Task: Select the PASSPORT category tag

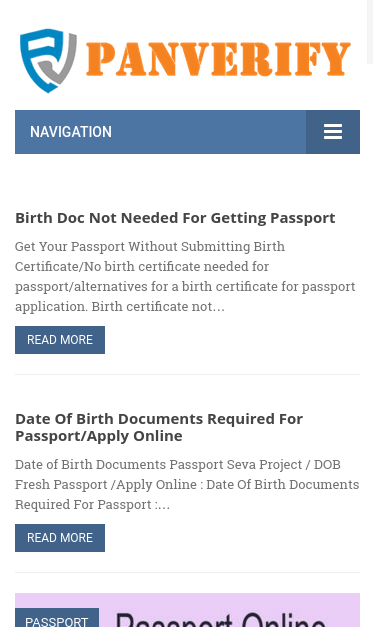Action: coord(57,618)
